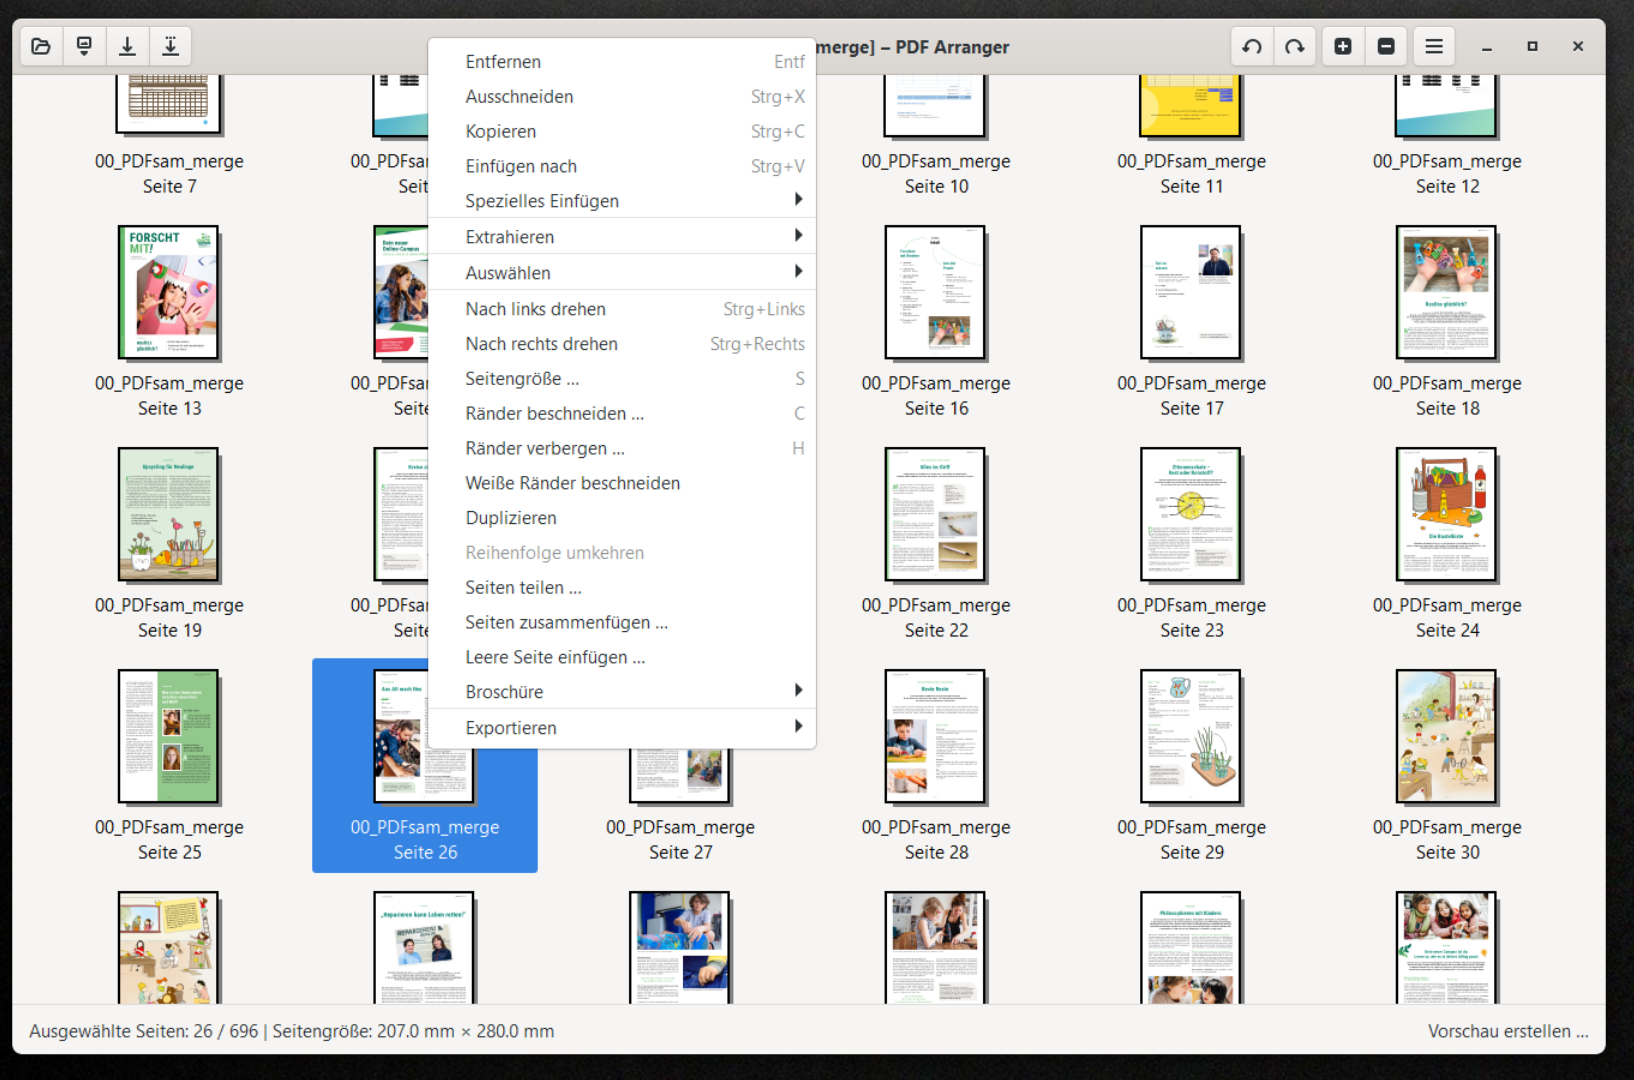The height and width of the screenshot is (1080, 1634).
Task: Choose Entfernen from the context menu
Action: pos(503,62)
